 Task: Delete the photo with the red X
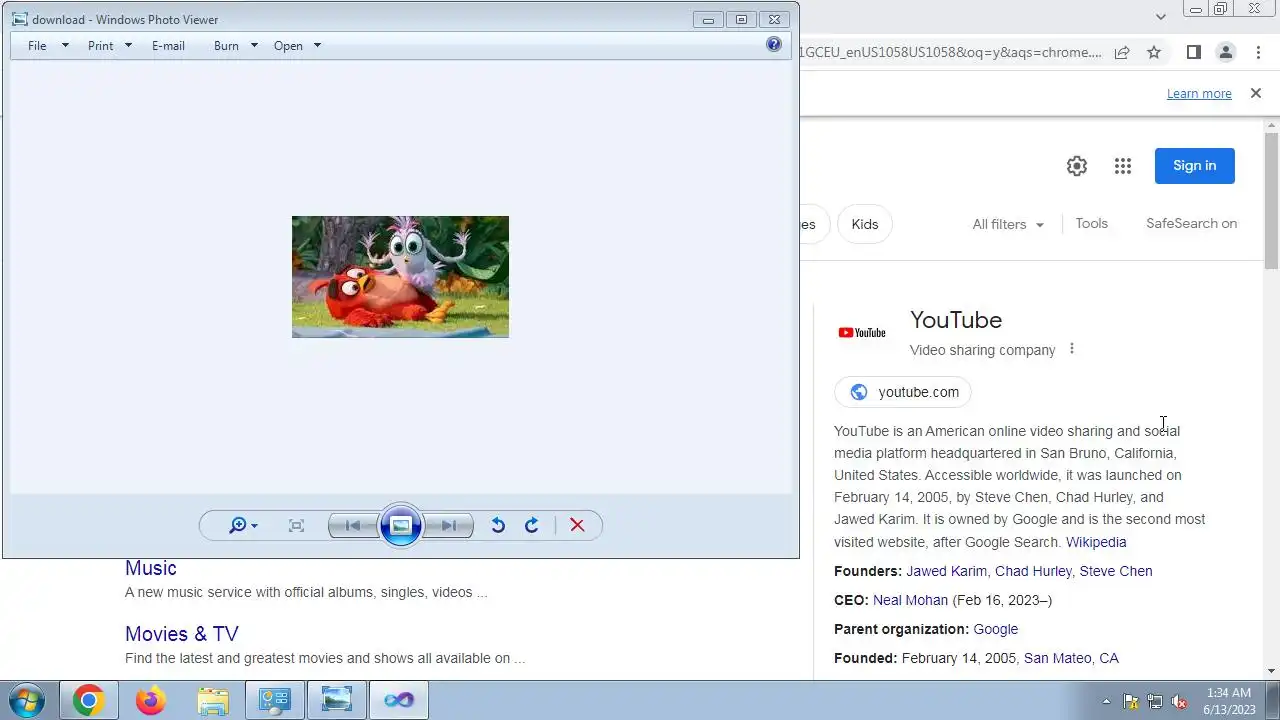pos(577,526)
